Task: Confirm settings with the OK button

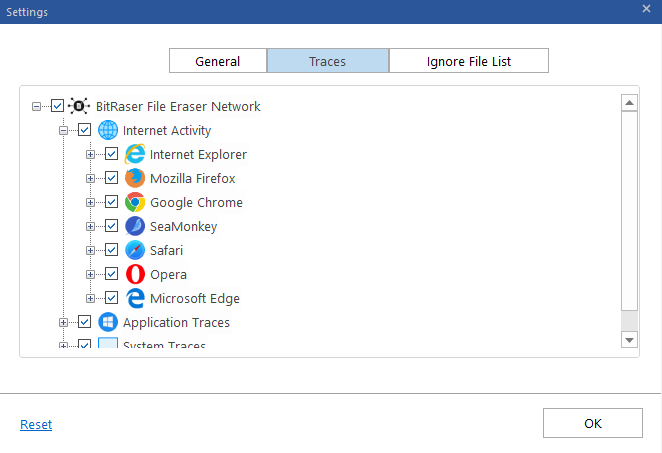Action: (593, 423)
